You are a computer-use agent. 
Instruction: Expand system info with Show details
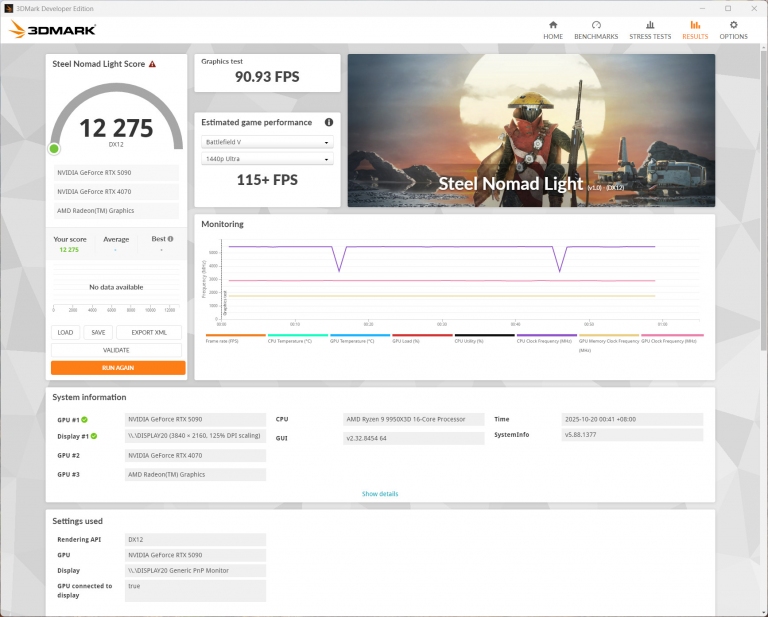[380, 494]
